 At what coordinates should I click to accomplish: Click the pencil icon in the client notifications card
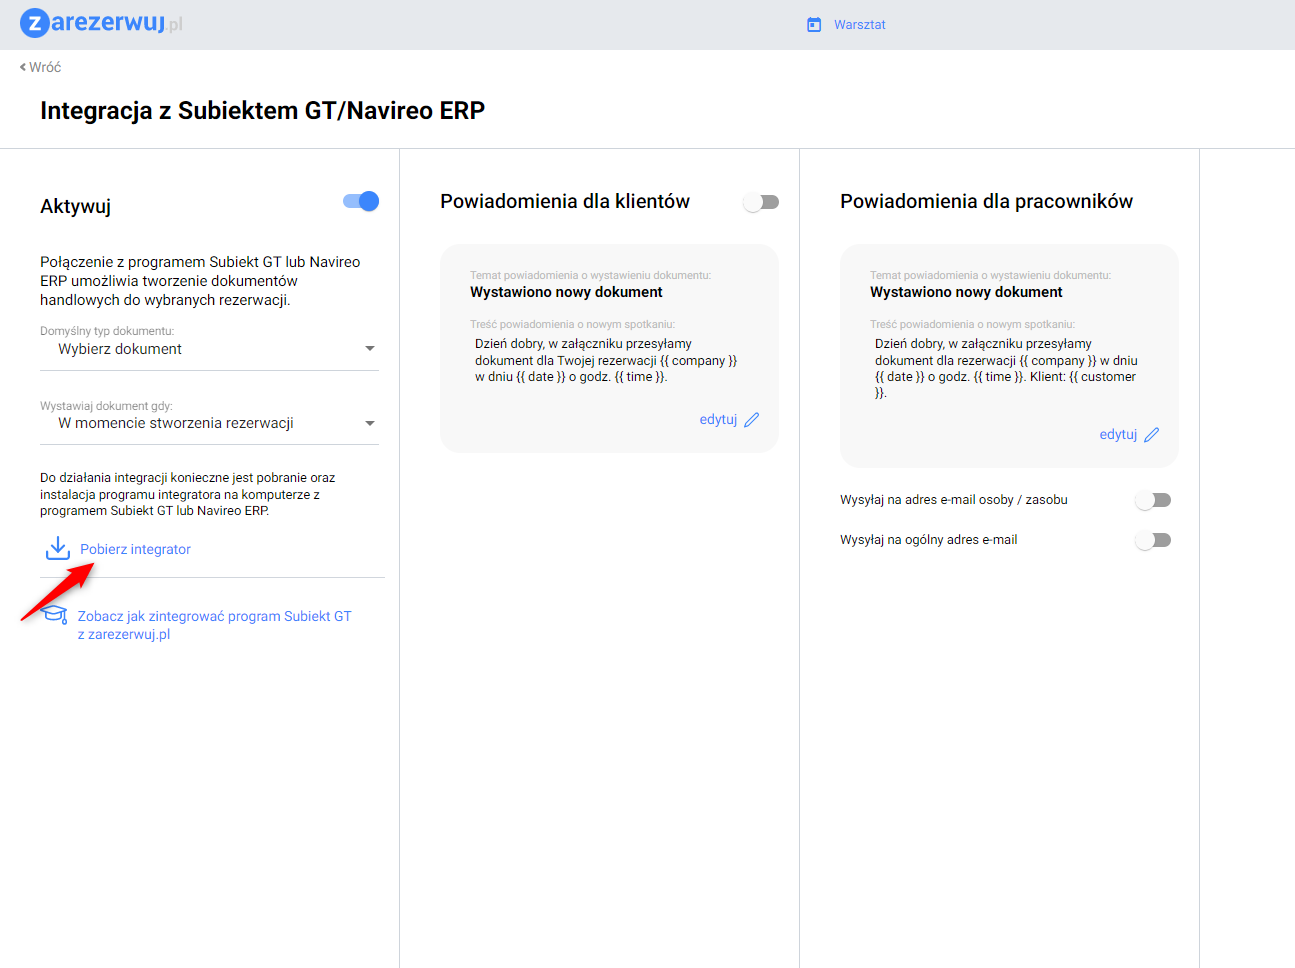coord(752,420)
